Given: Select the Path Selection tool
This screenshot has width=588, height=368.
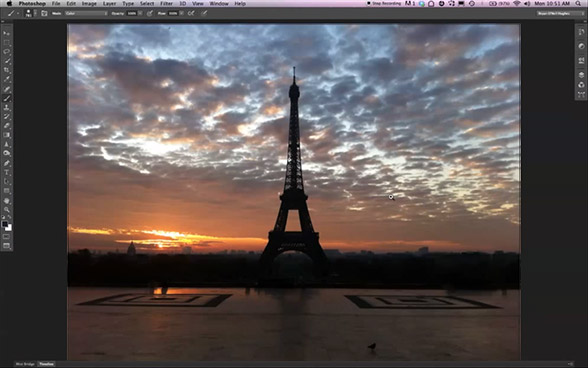Looking at the screenshot, I should pos(7,182).
